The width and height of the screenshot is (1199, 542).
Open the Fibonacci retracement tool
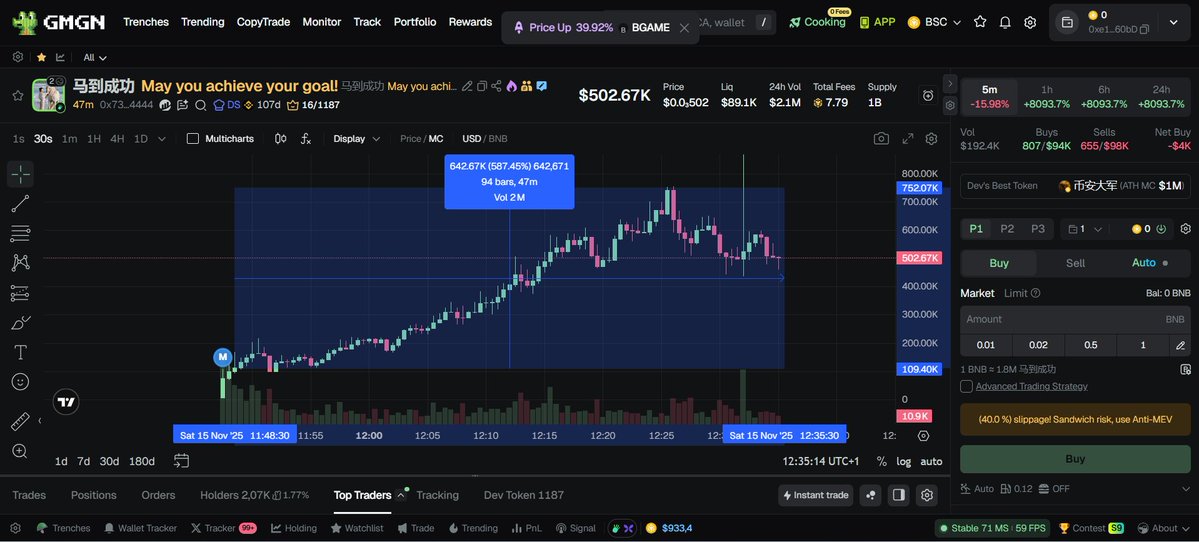(x=21, y=233)
